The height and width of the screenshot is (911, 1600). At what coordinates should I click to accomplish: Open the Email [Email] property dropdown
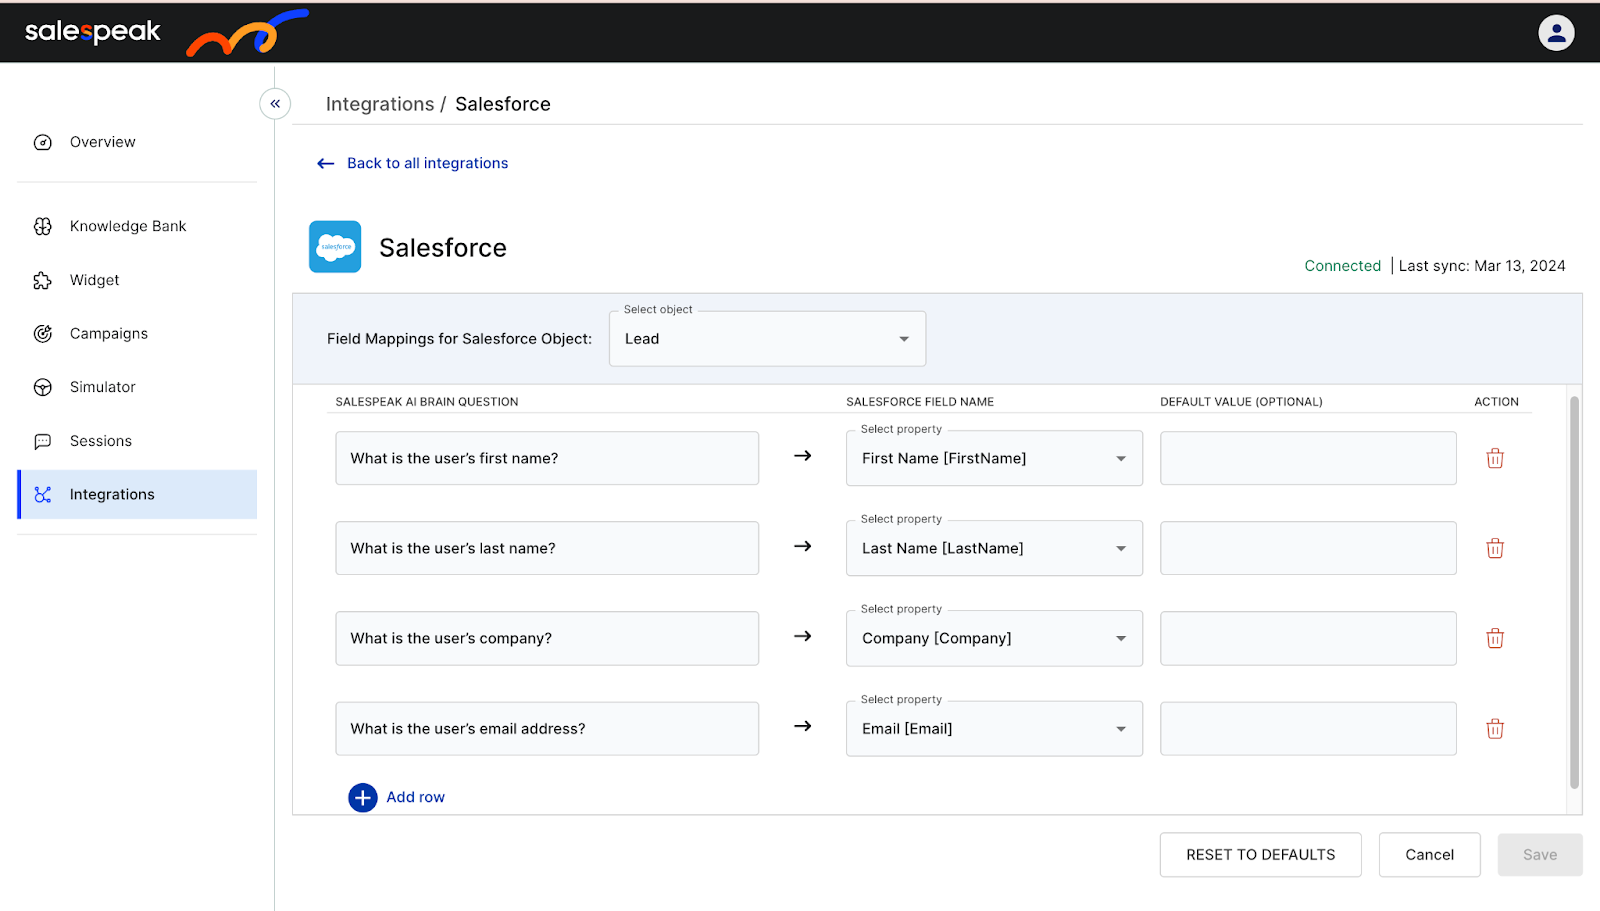(x=994, y=728)
